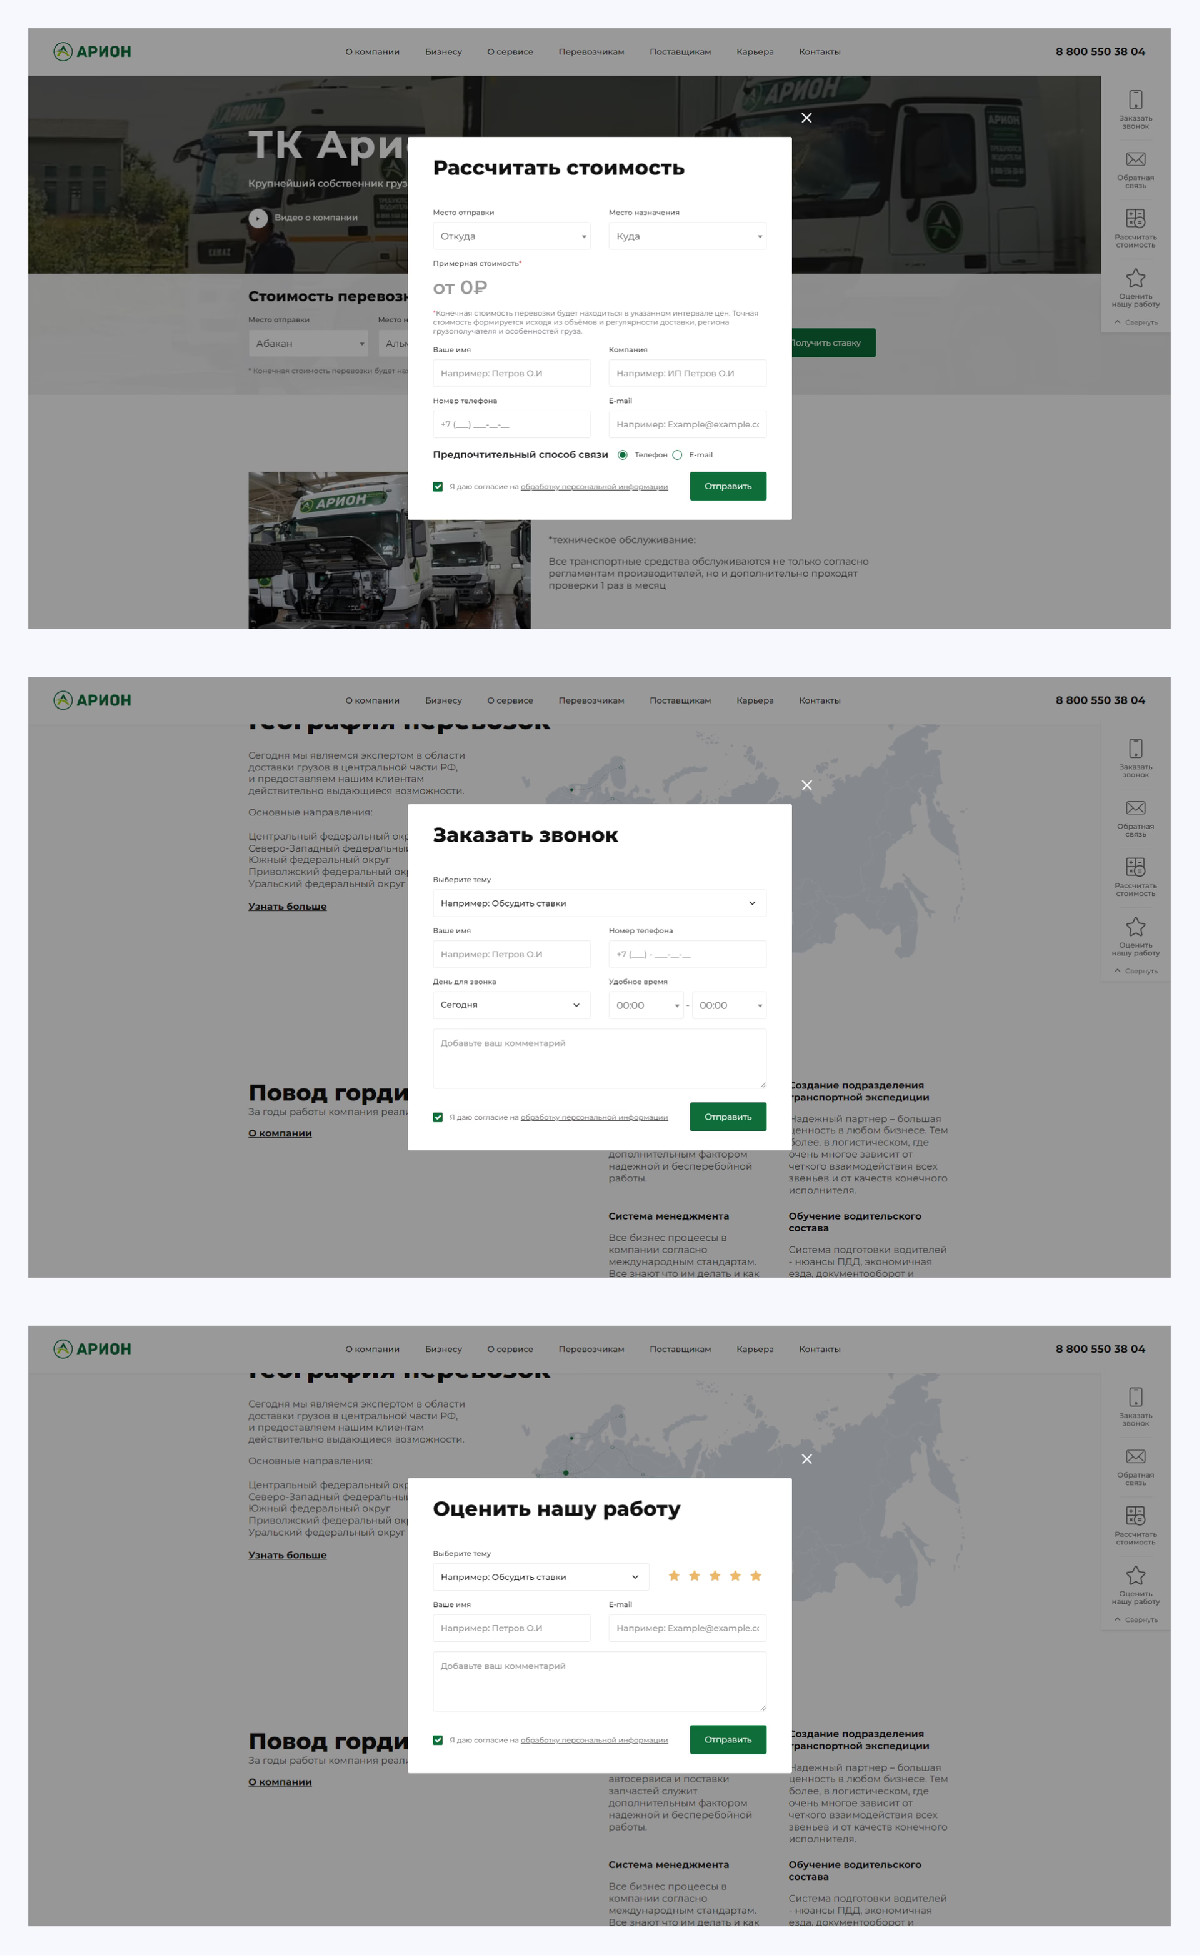Close the Рассчитать стоимость popup with X

pyautogui.click(x=806, y=118)
